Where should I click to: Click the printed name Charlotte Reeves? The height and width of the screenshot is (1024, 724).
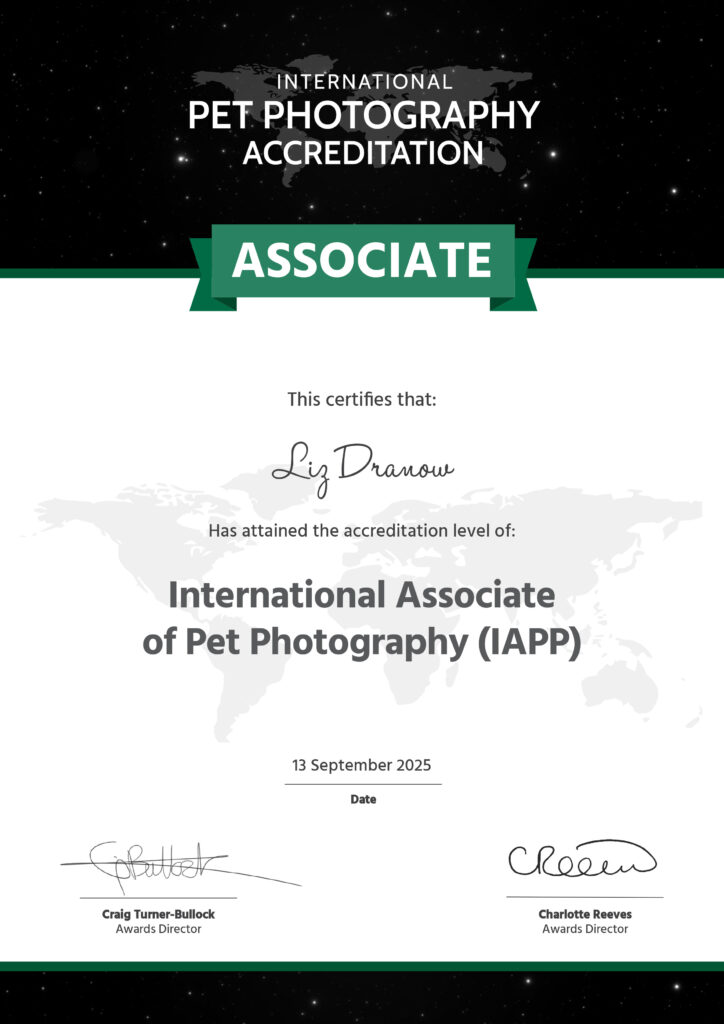(x=585, y=914)
